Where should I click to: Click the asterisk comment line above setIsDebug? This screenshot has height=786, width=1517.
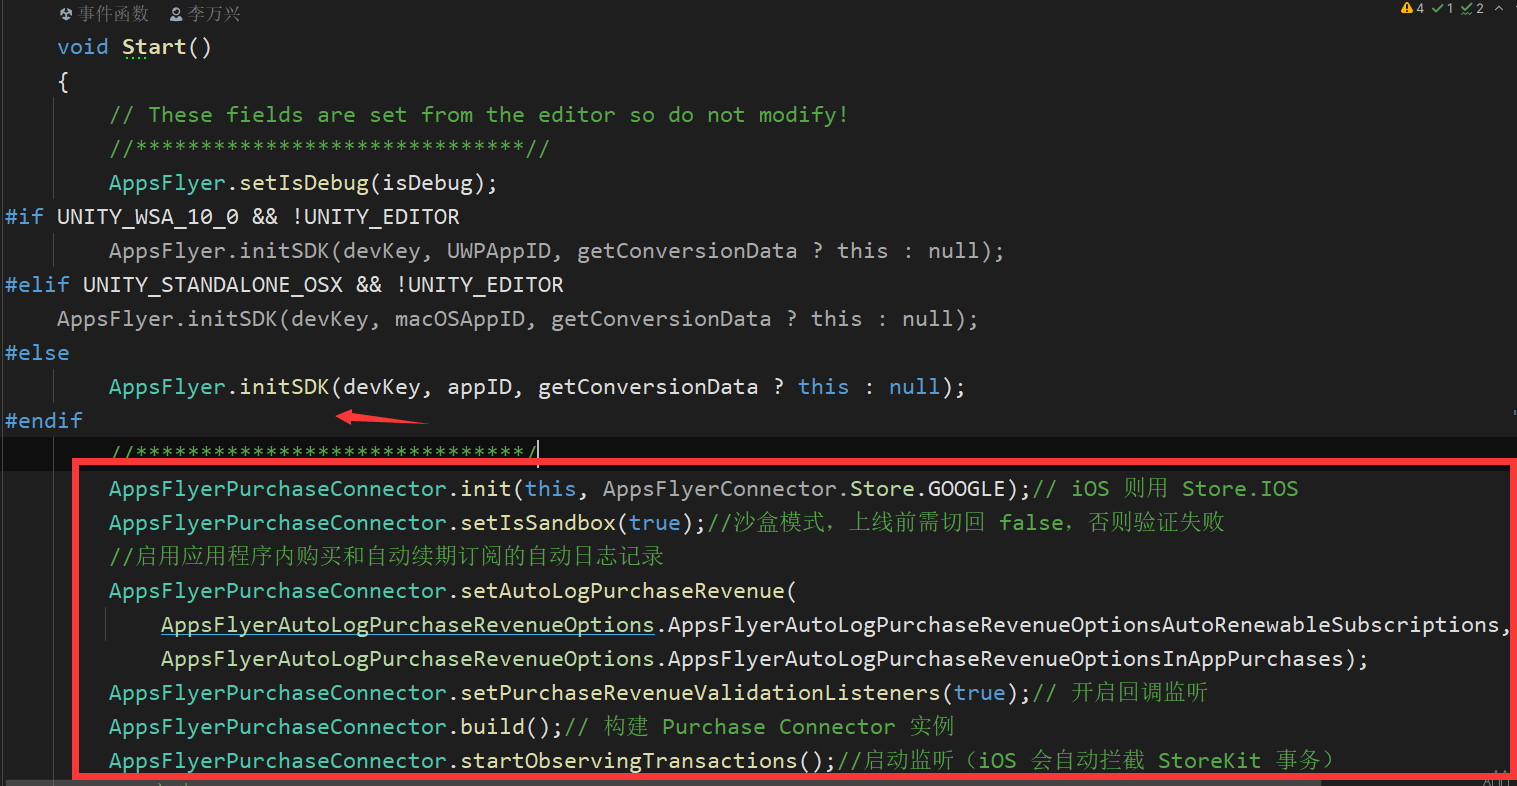point(329,149)
